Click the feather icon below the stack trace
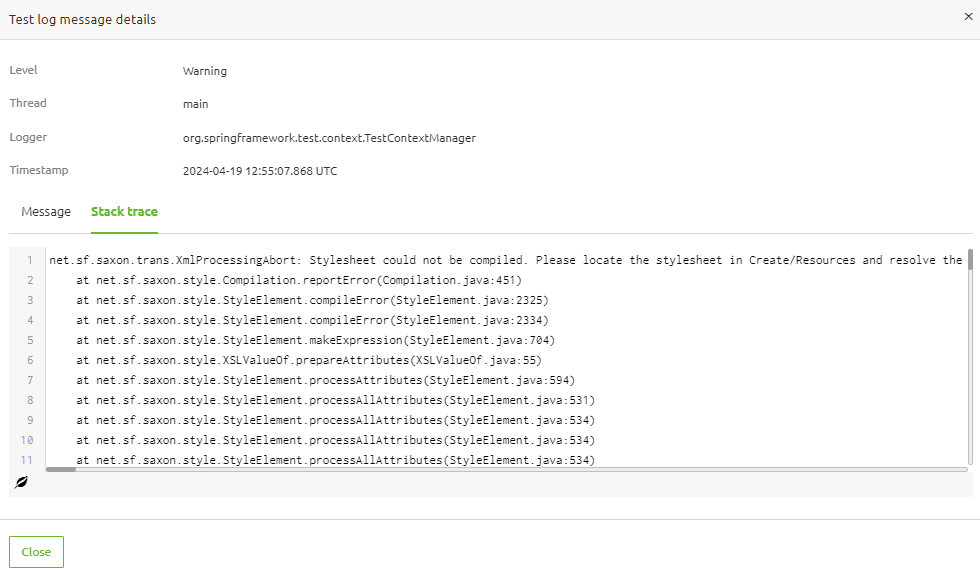The height and width of the screenshot is (582, 980). point(20,481)
